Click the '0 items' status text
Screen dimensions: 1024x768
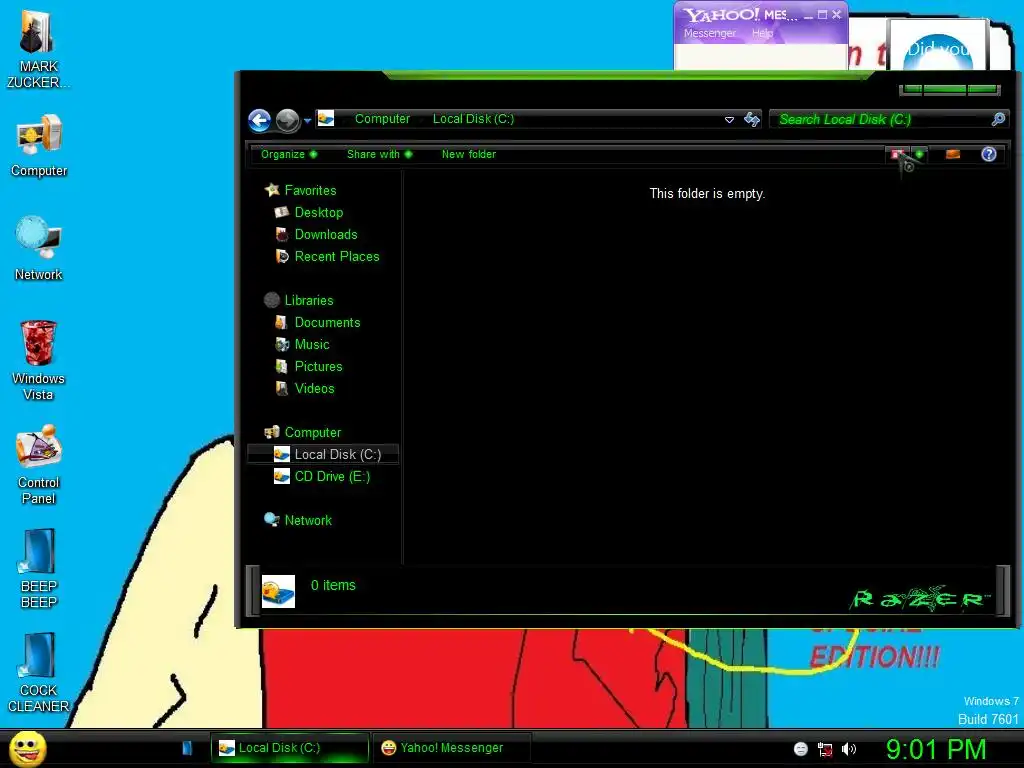click(333, 585)
